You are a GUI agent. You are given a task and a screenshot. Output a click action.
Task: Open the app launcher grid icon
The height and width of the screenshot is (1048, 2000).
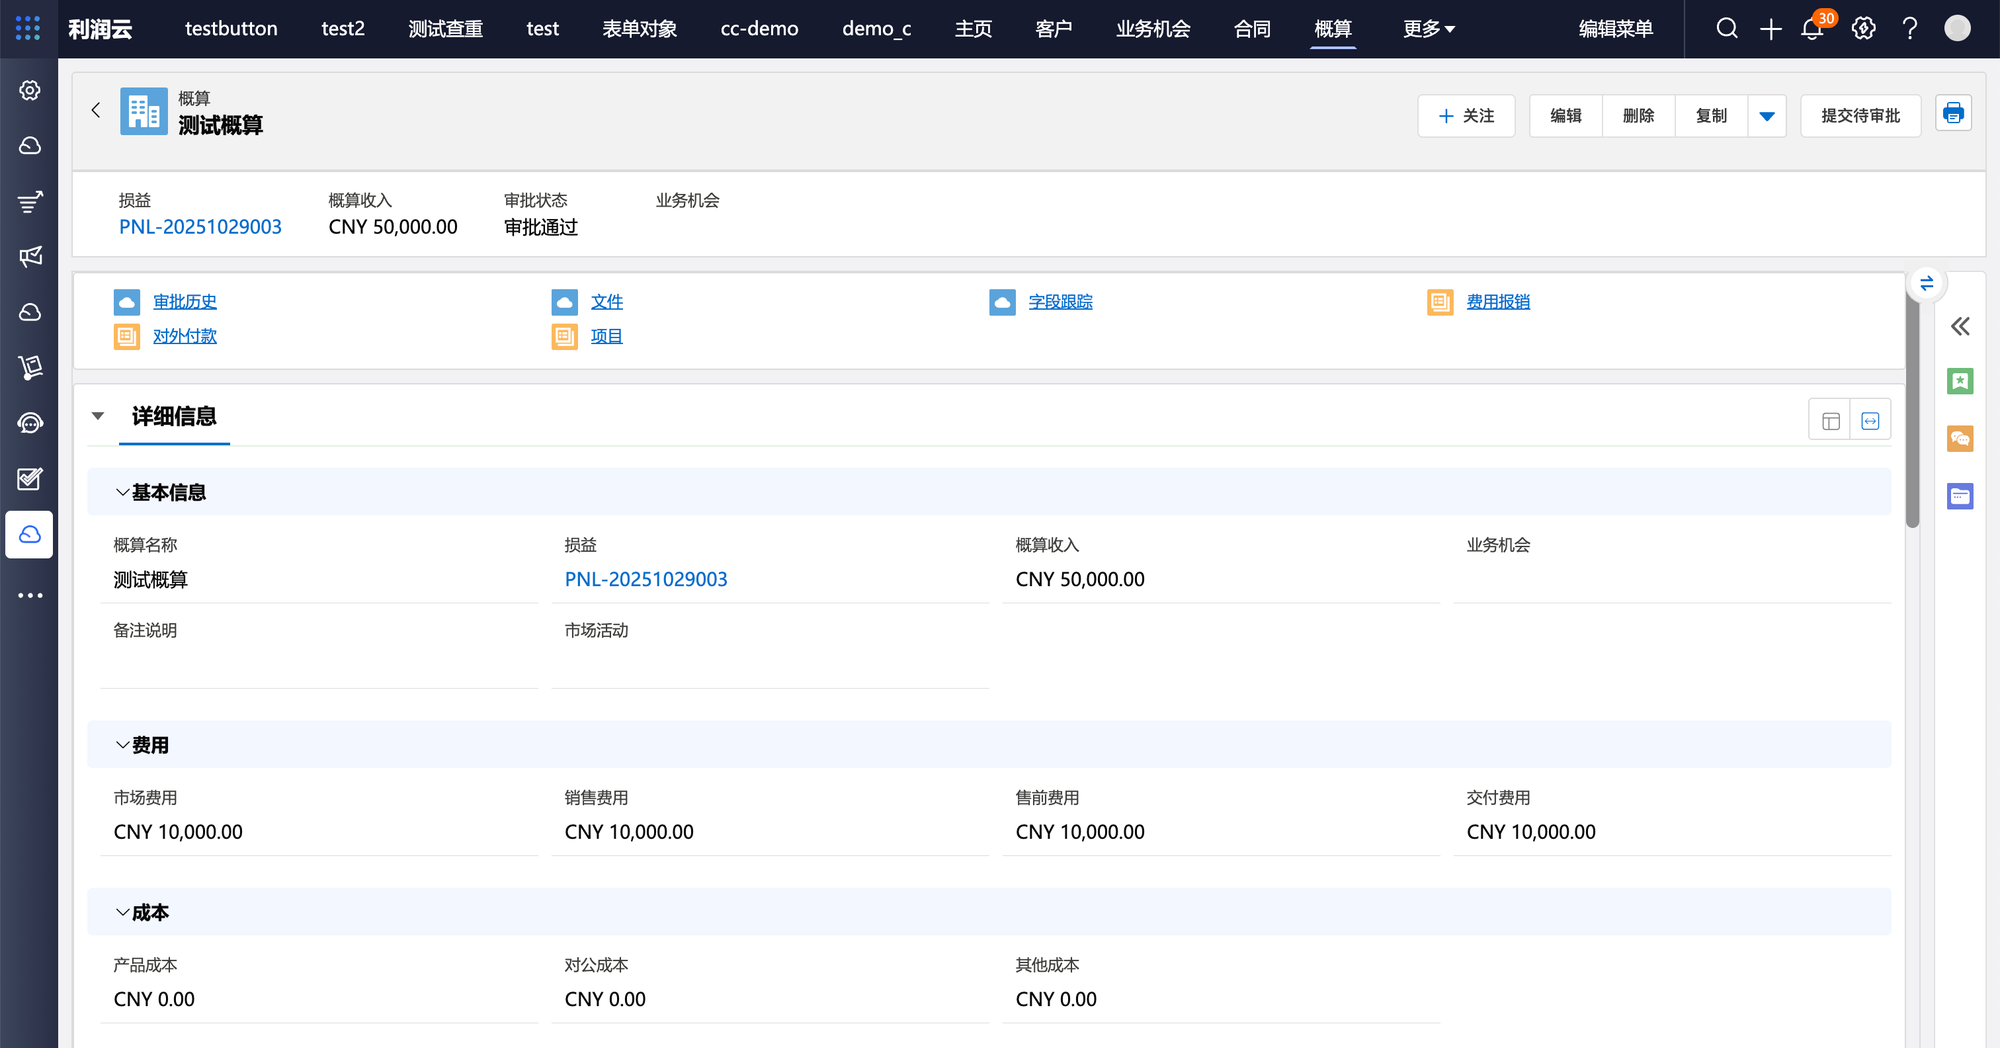[x=28, y=29]
